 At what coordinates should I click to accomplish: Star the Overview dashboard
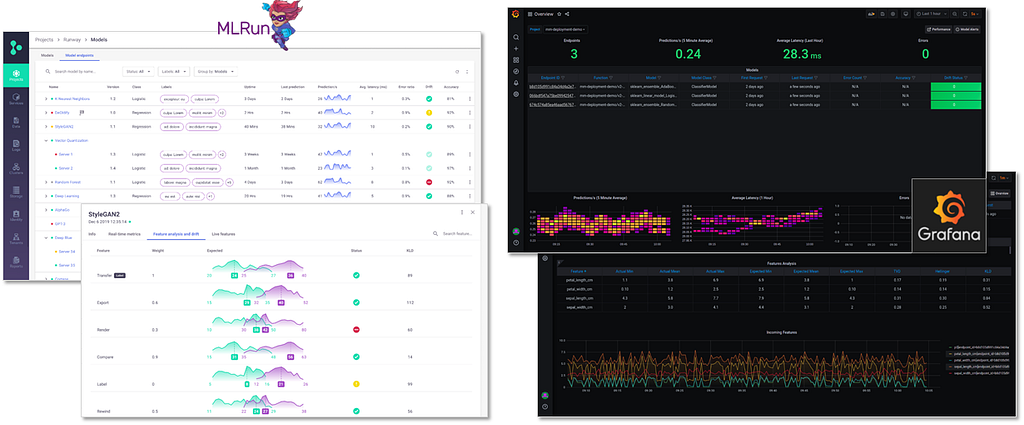559,14
